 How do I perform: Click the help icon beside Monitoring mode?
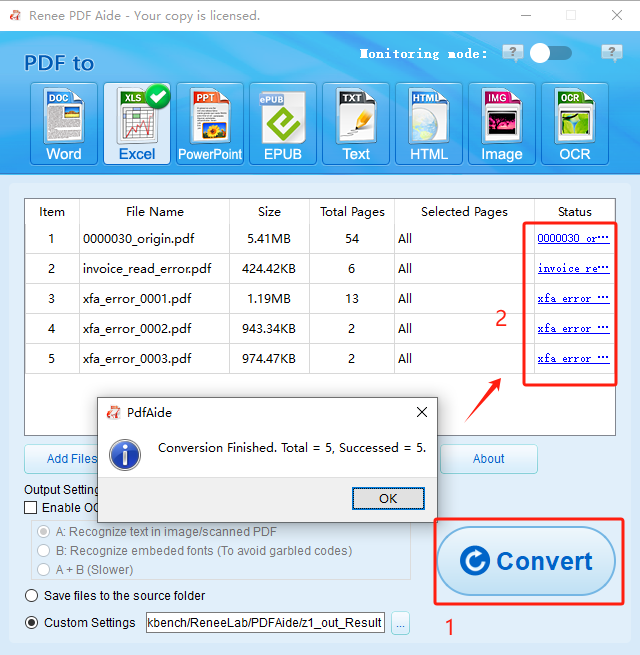(x=513, y=53)
